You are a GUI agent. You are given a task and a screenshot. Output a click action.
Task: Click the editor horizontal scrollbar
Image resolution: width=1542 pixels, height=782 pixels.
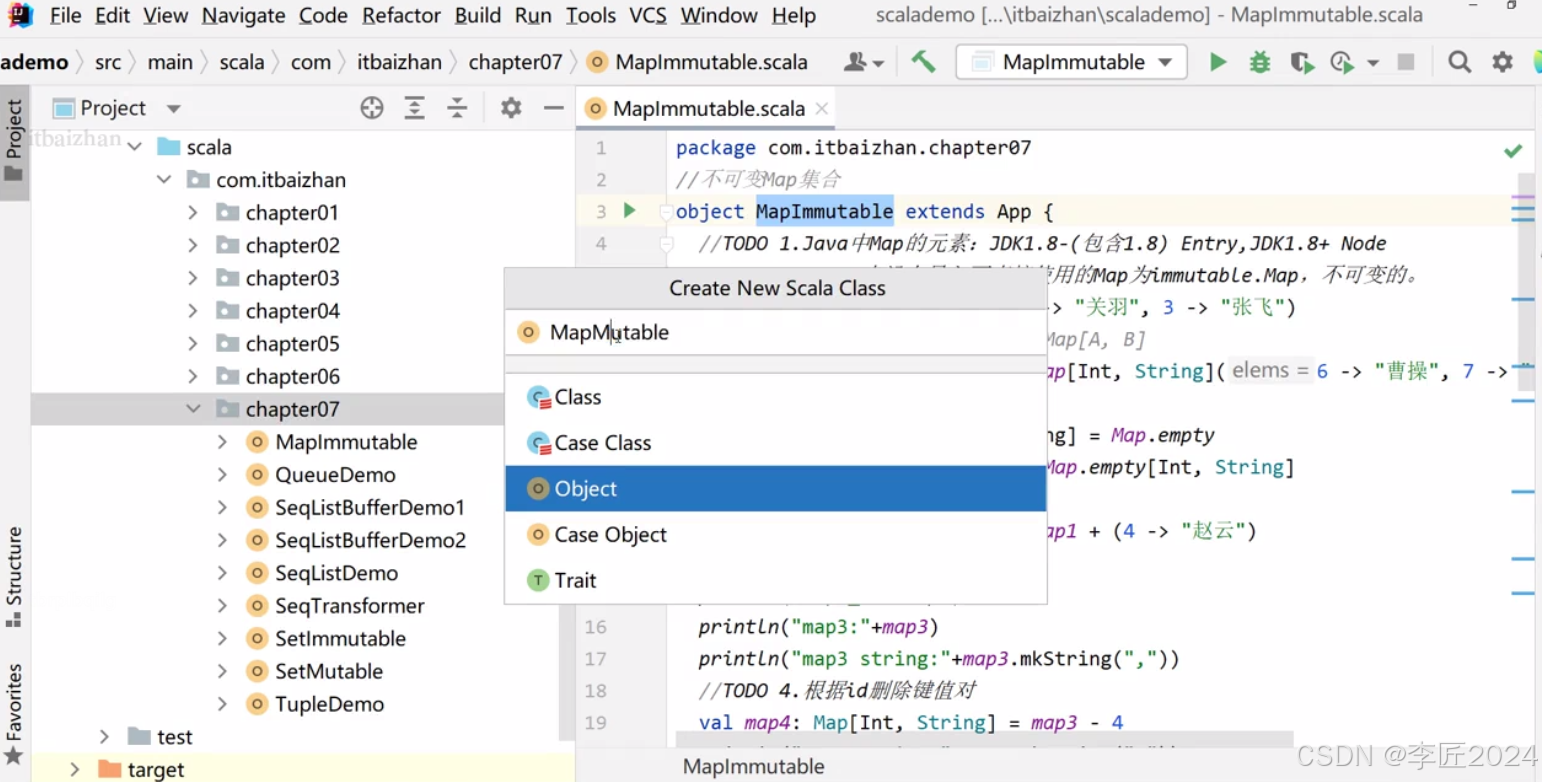984,740
